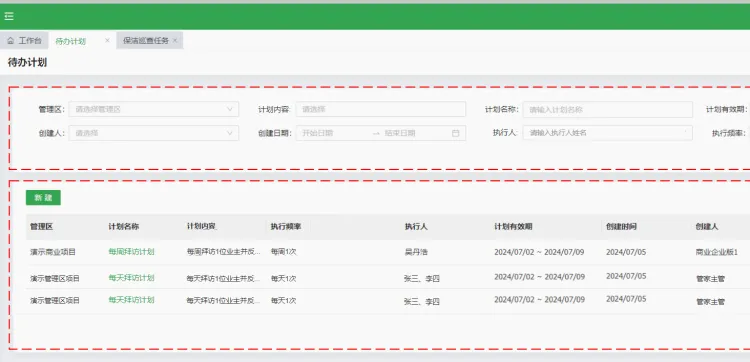Screen dimensions: 750x362
Task: Open the 每周拜访计划 link
Action: pos(132,252)
